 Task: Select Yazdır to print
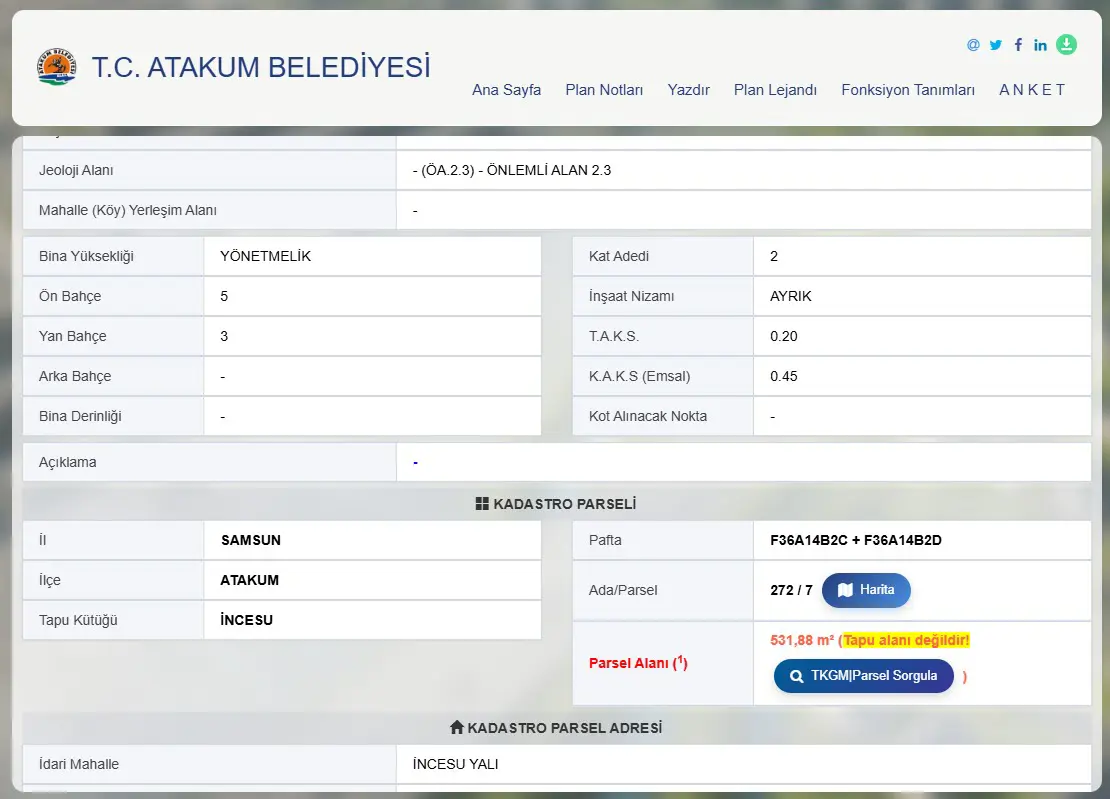688,90
